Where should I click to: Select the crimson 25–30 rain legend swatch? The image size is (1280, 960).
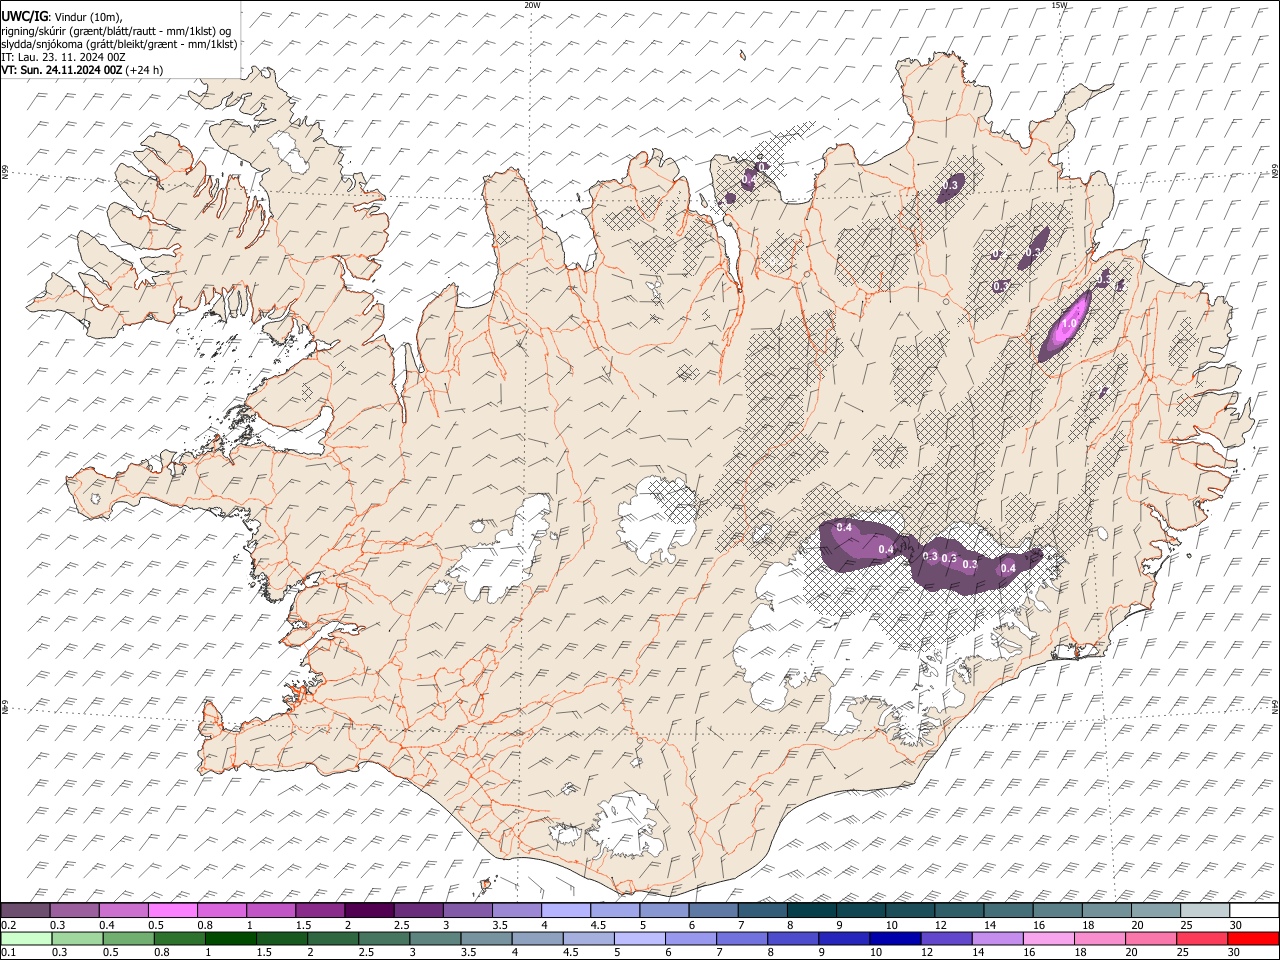1202,938
